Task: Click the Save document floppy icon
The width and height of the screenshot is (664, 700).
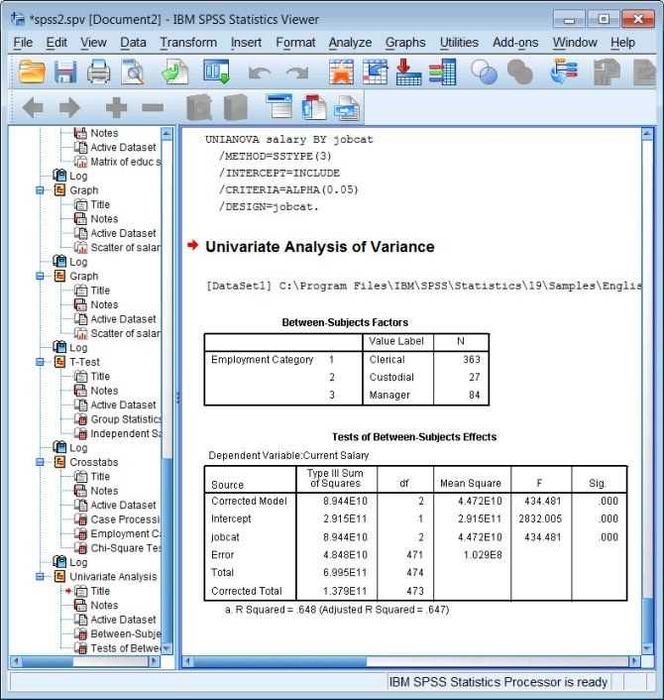Action: (66, 71)
